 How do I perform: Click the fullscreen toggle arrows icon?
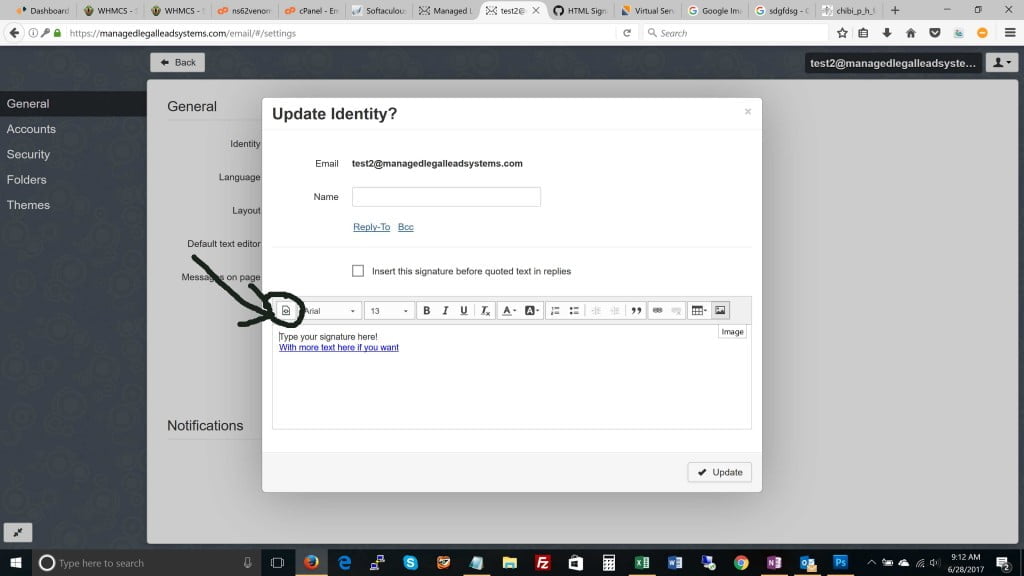click(18, 532)
